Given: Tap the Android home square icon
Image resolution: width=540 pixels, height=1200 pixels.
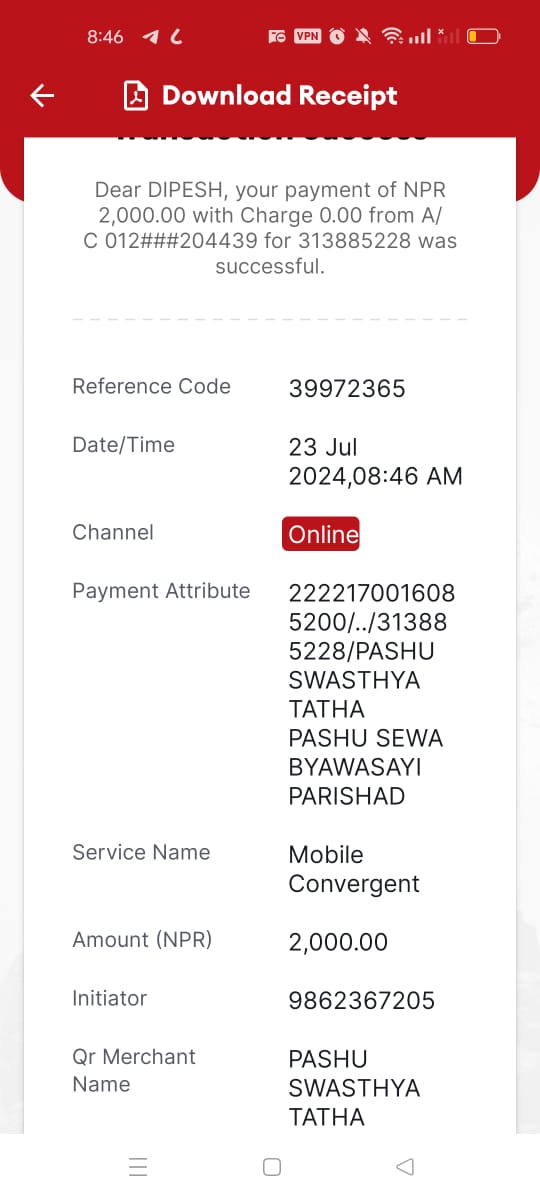Looking at the screenshot, I should click(x=271, y=1166).
